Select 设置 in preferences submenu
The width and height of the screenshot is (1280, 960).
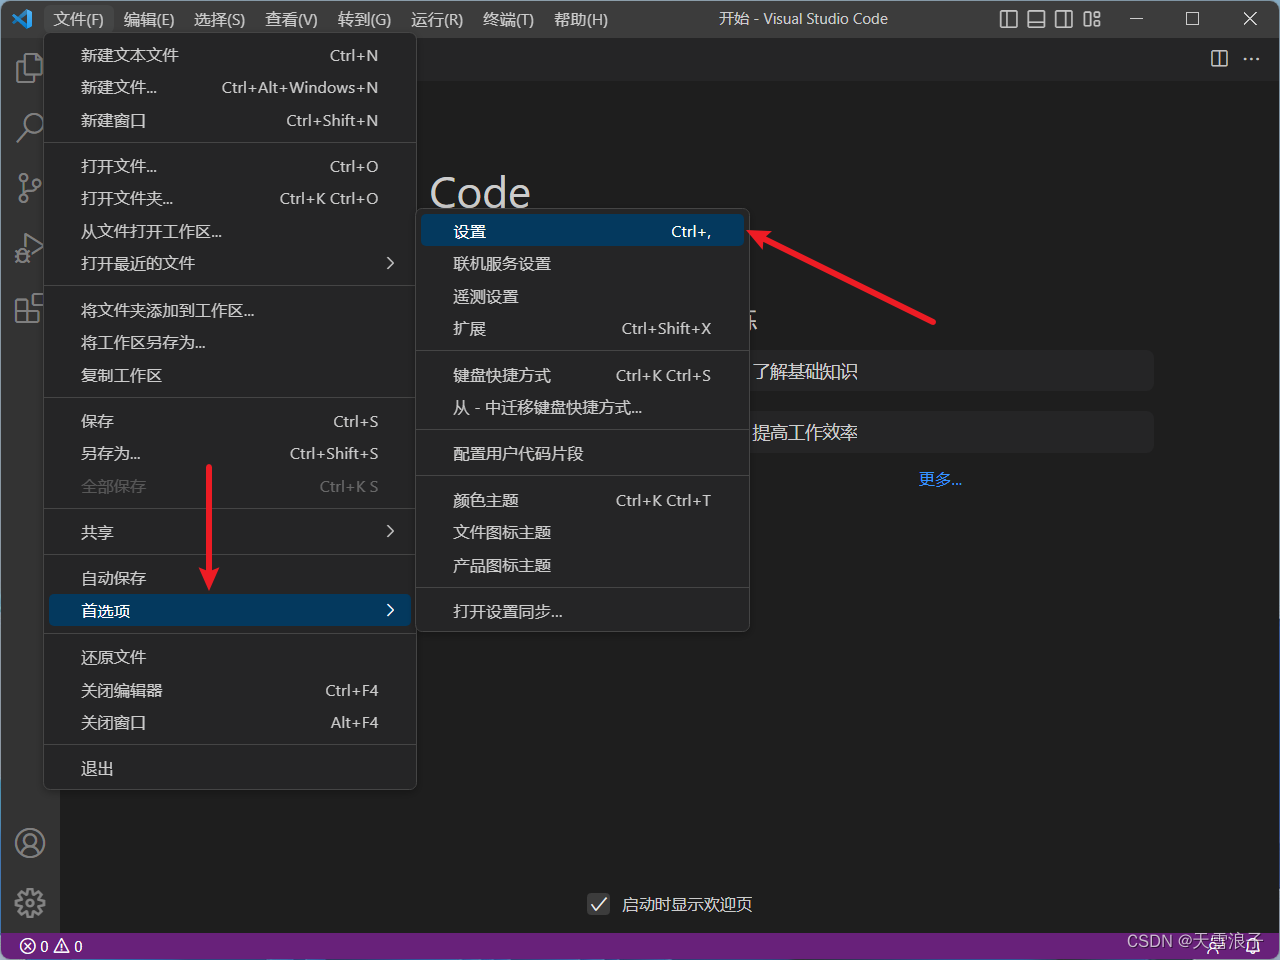(582, 231)
